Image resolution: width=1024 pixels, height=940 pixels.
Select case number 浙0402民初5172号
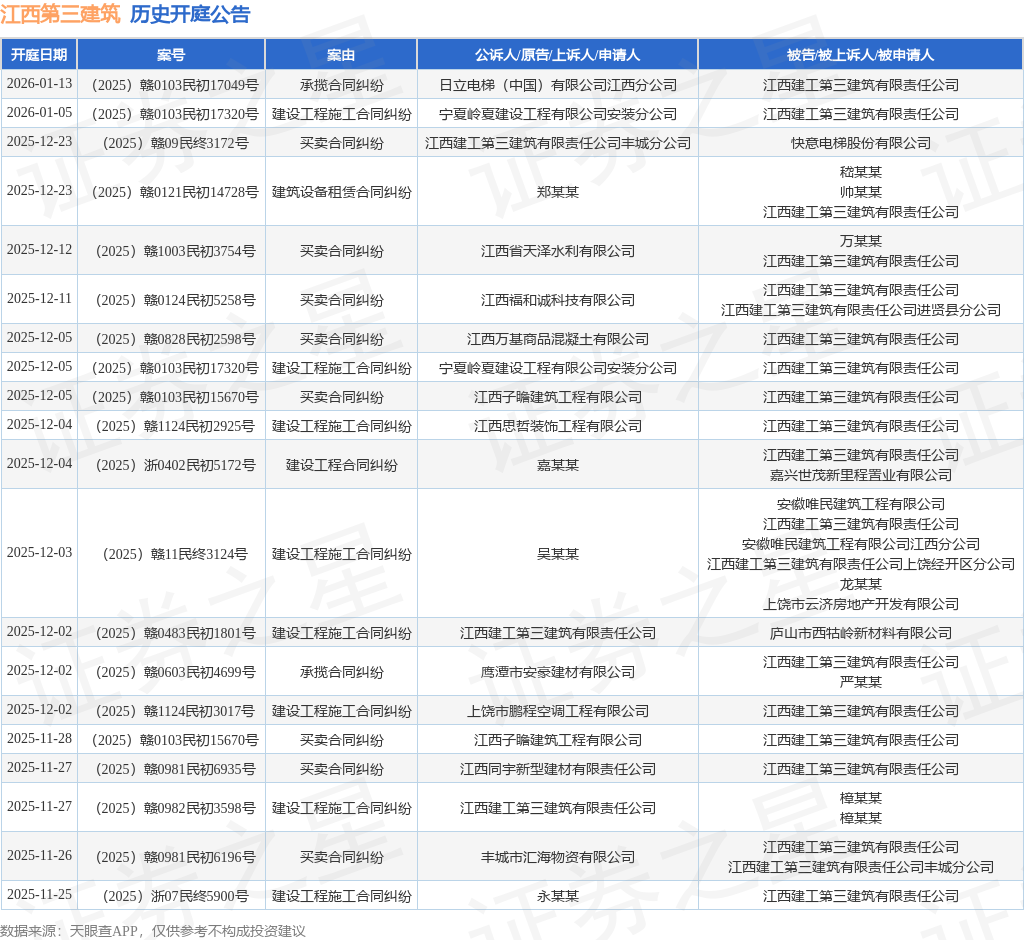(x=175, y=465)
